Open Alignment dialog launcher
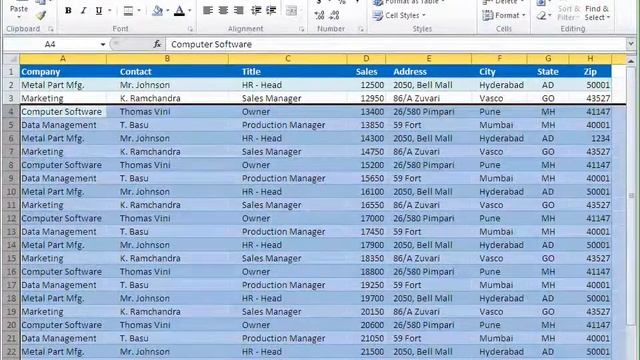The height and width of the screenshot is (360, 640). pos(301,29)
